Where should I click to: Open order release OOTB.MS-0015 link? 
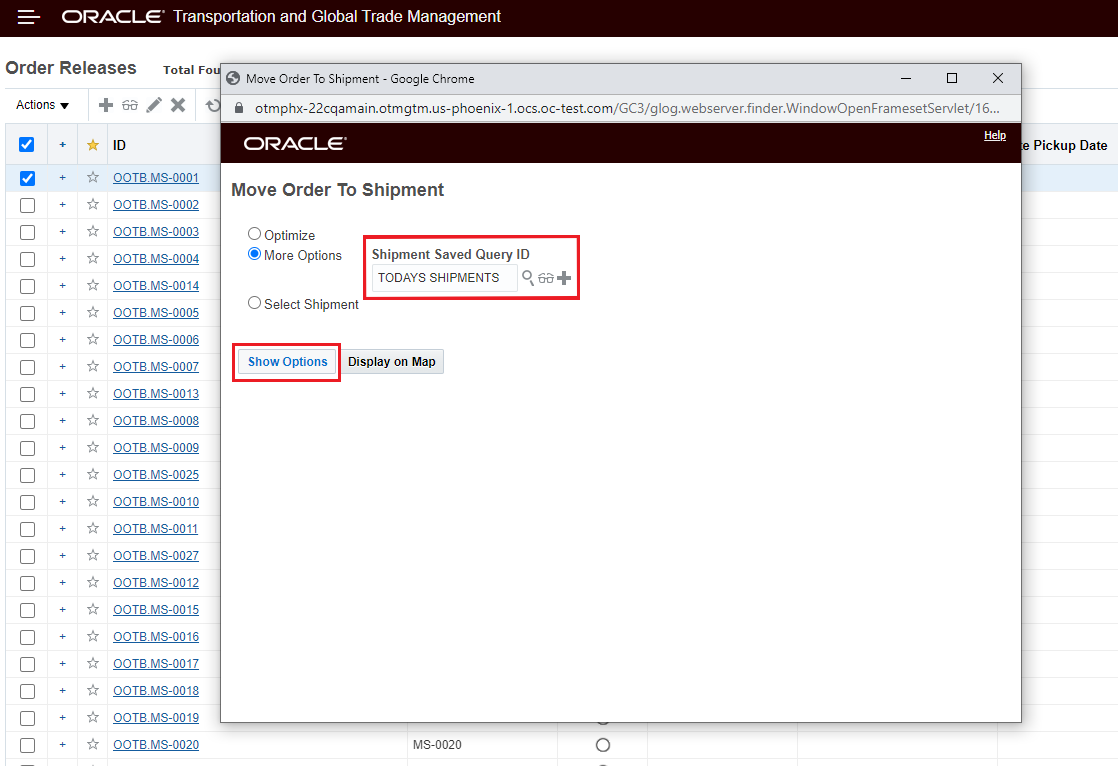[x=156, y=610]
